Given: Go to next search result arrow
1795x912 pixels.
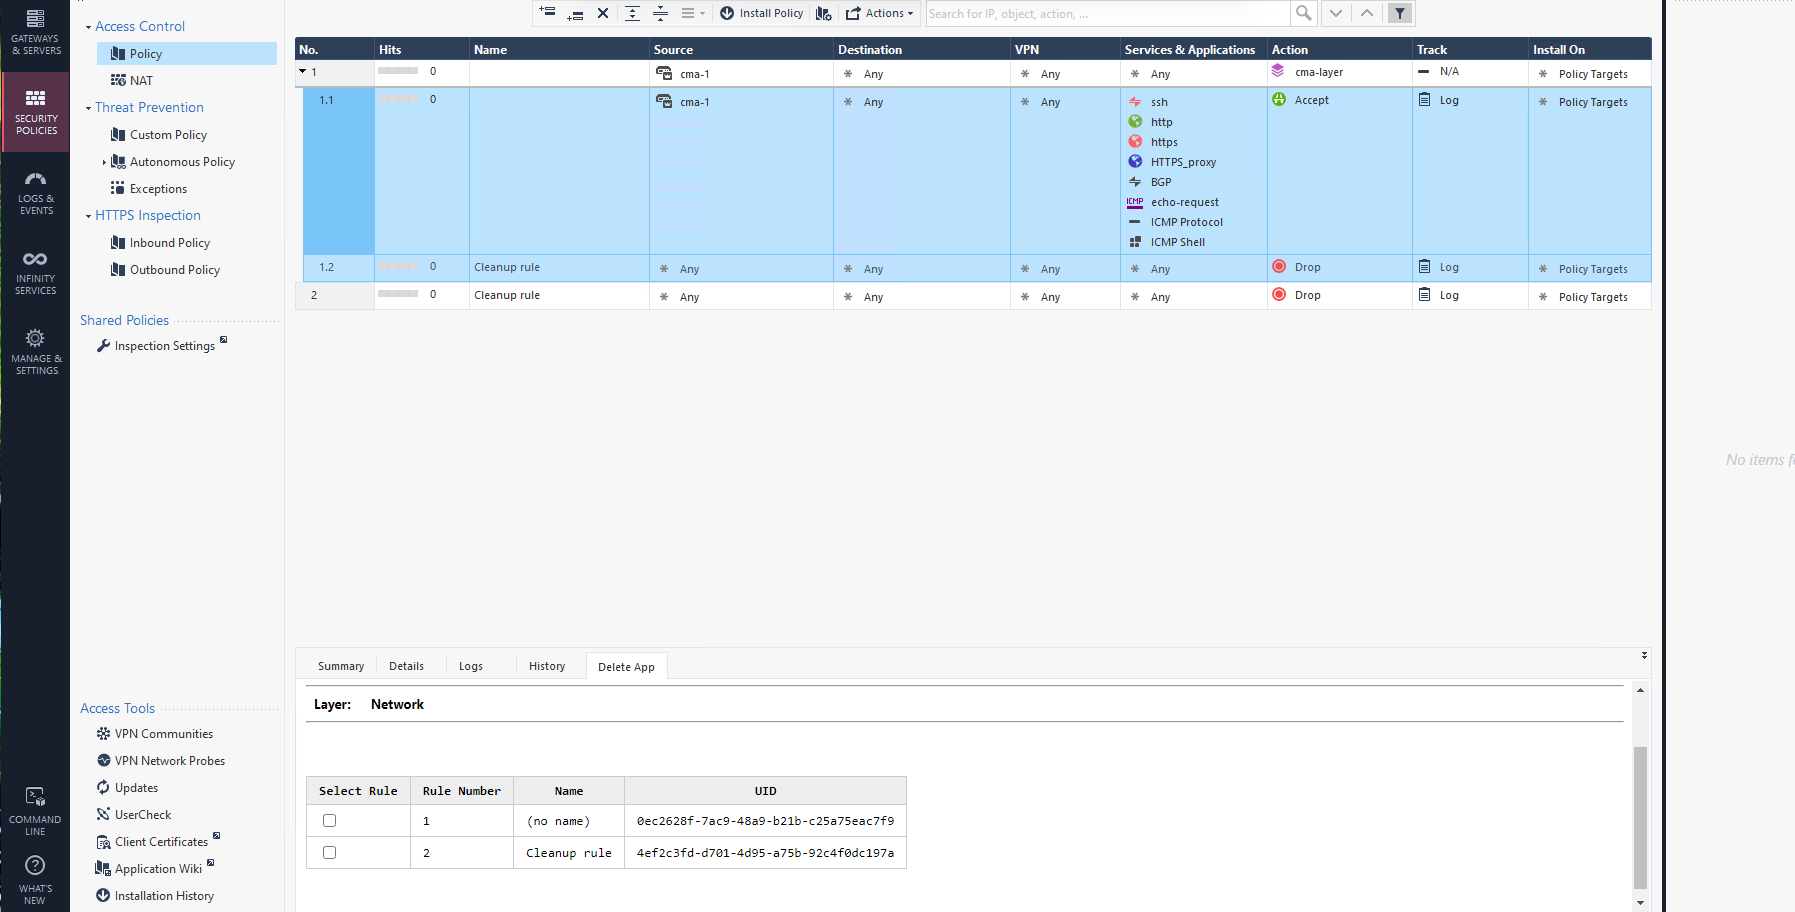Looking at the screenshot, I should pos(1335,13).
